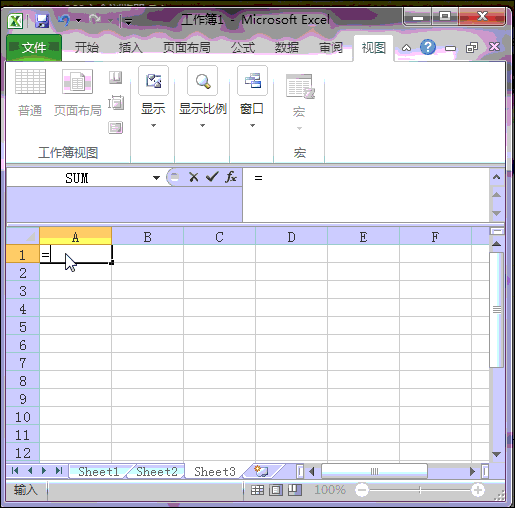515x508 pixels.
Task: Click vertical scrollbar up arrow
Action: [x=497, y=244]
